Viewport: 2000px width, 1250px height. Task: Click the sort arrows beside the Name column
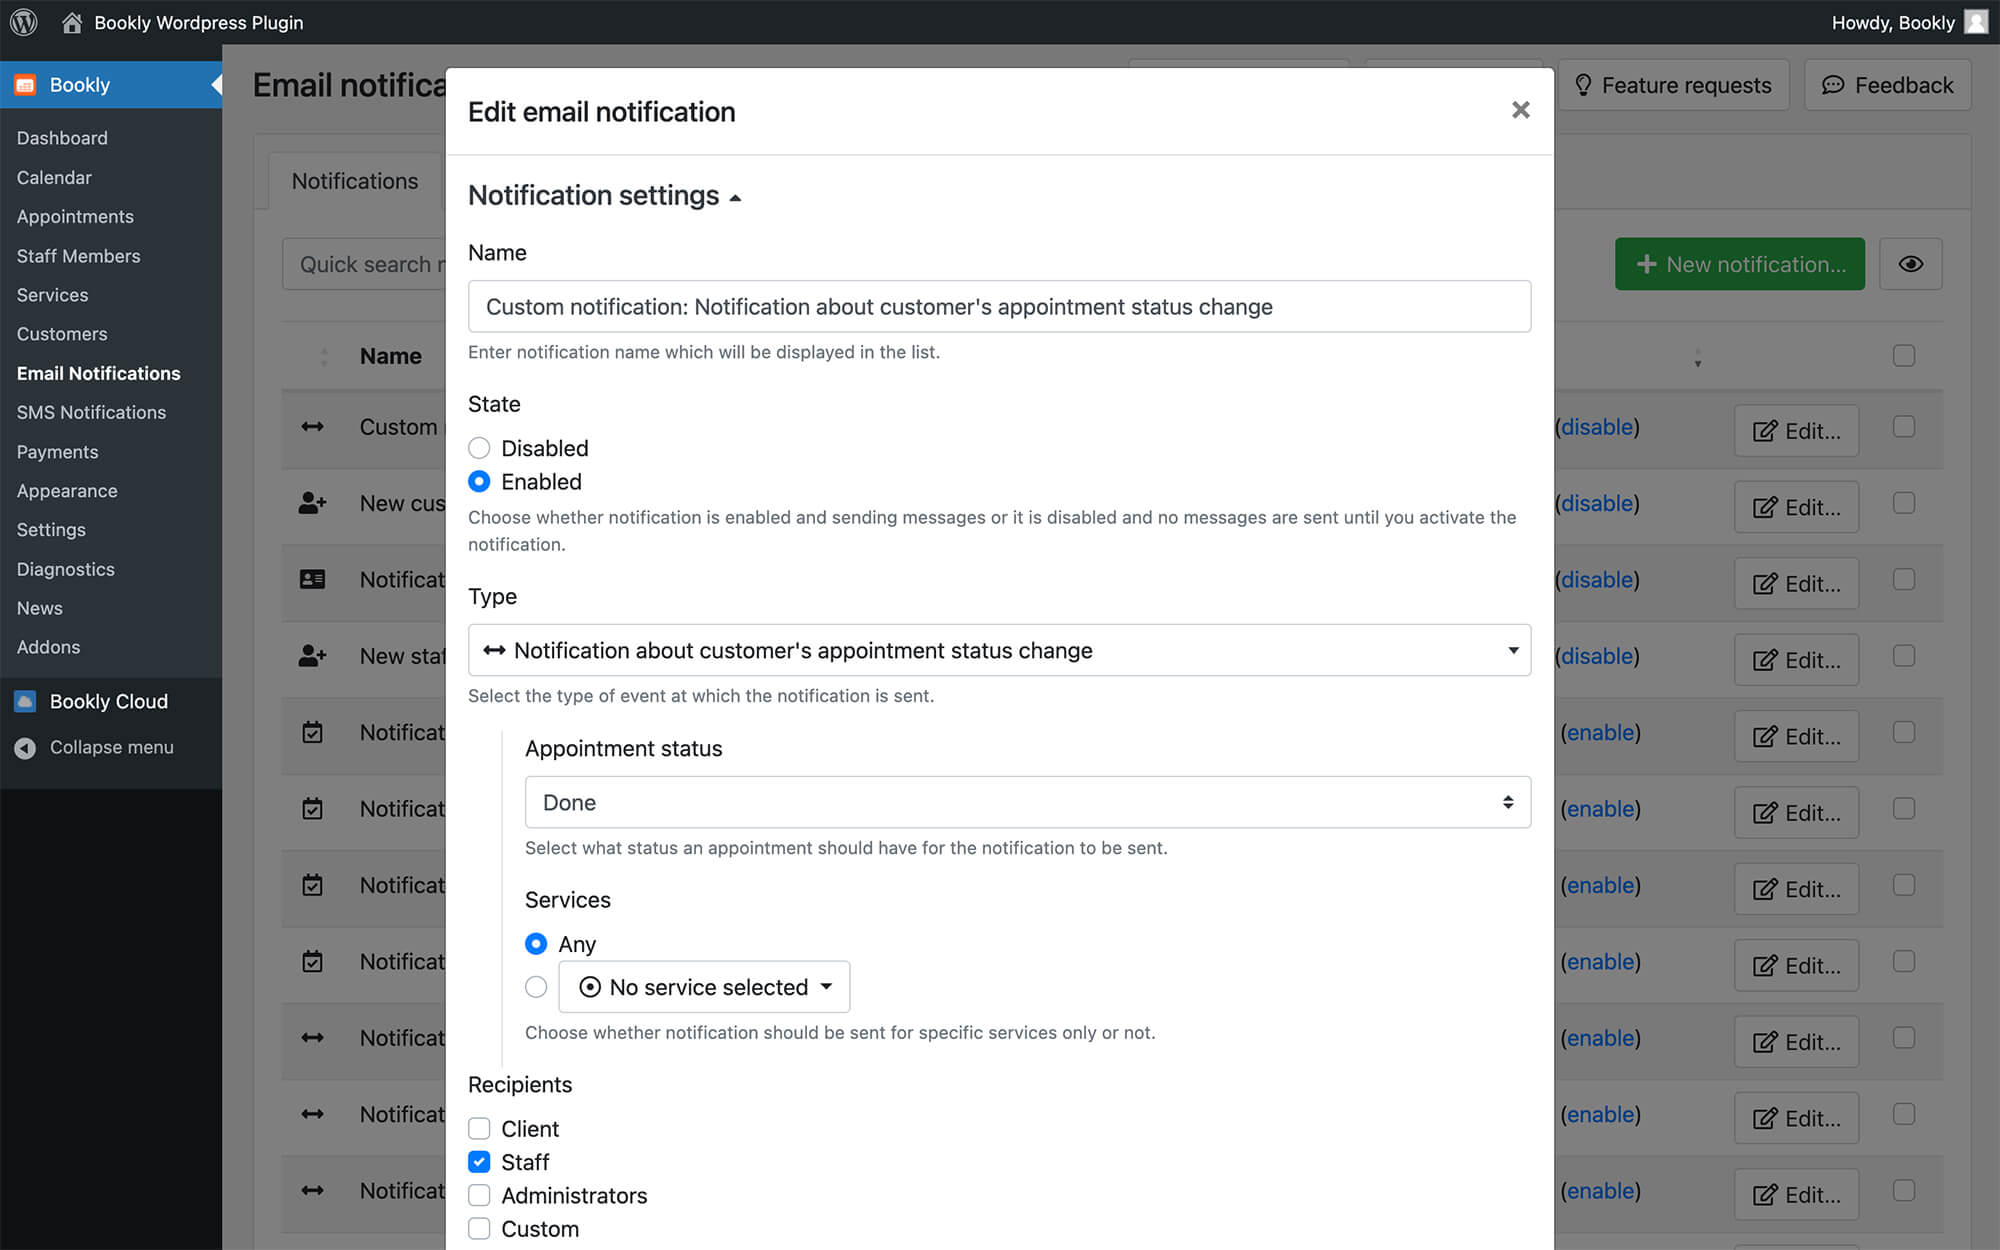pyautogui.click(x=323, y=356)
